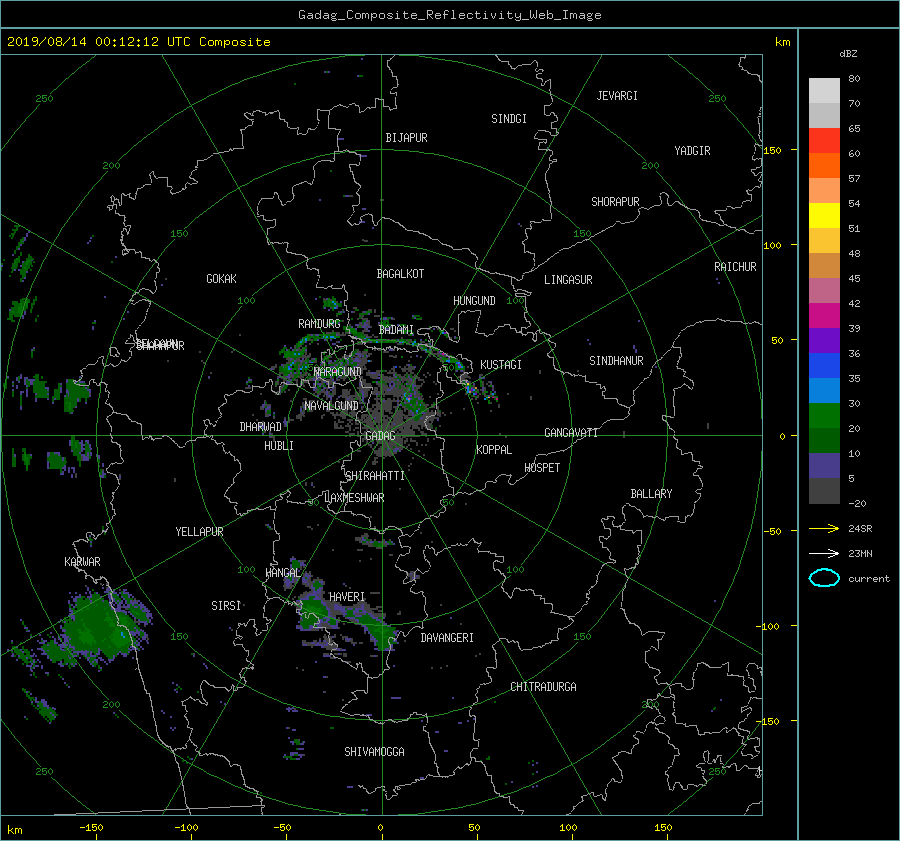Click the HAVERI city label
The image size is (900, 841).
tap(347, 597)
